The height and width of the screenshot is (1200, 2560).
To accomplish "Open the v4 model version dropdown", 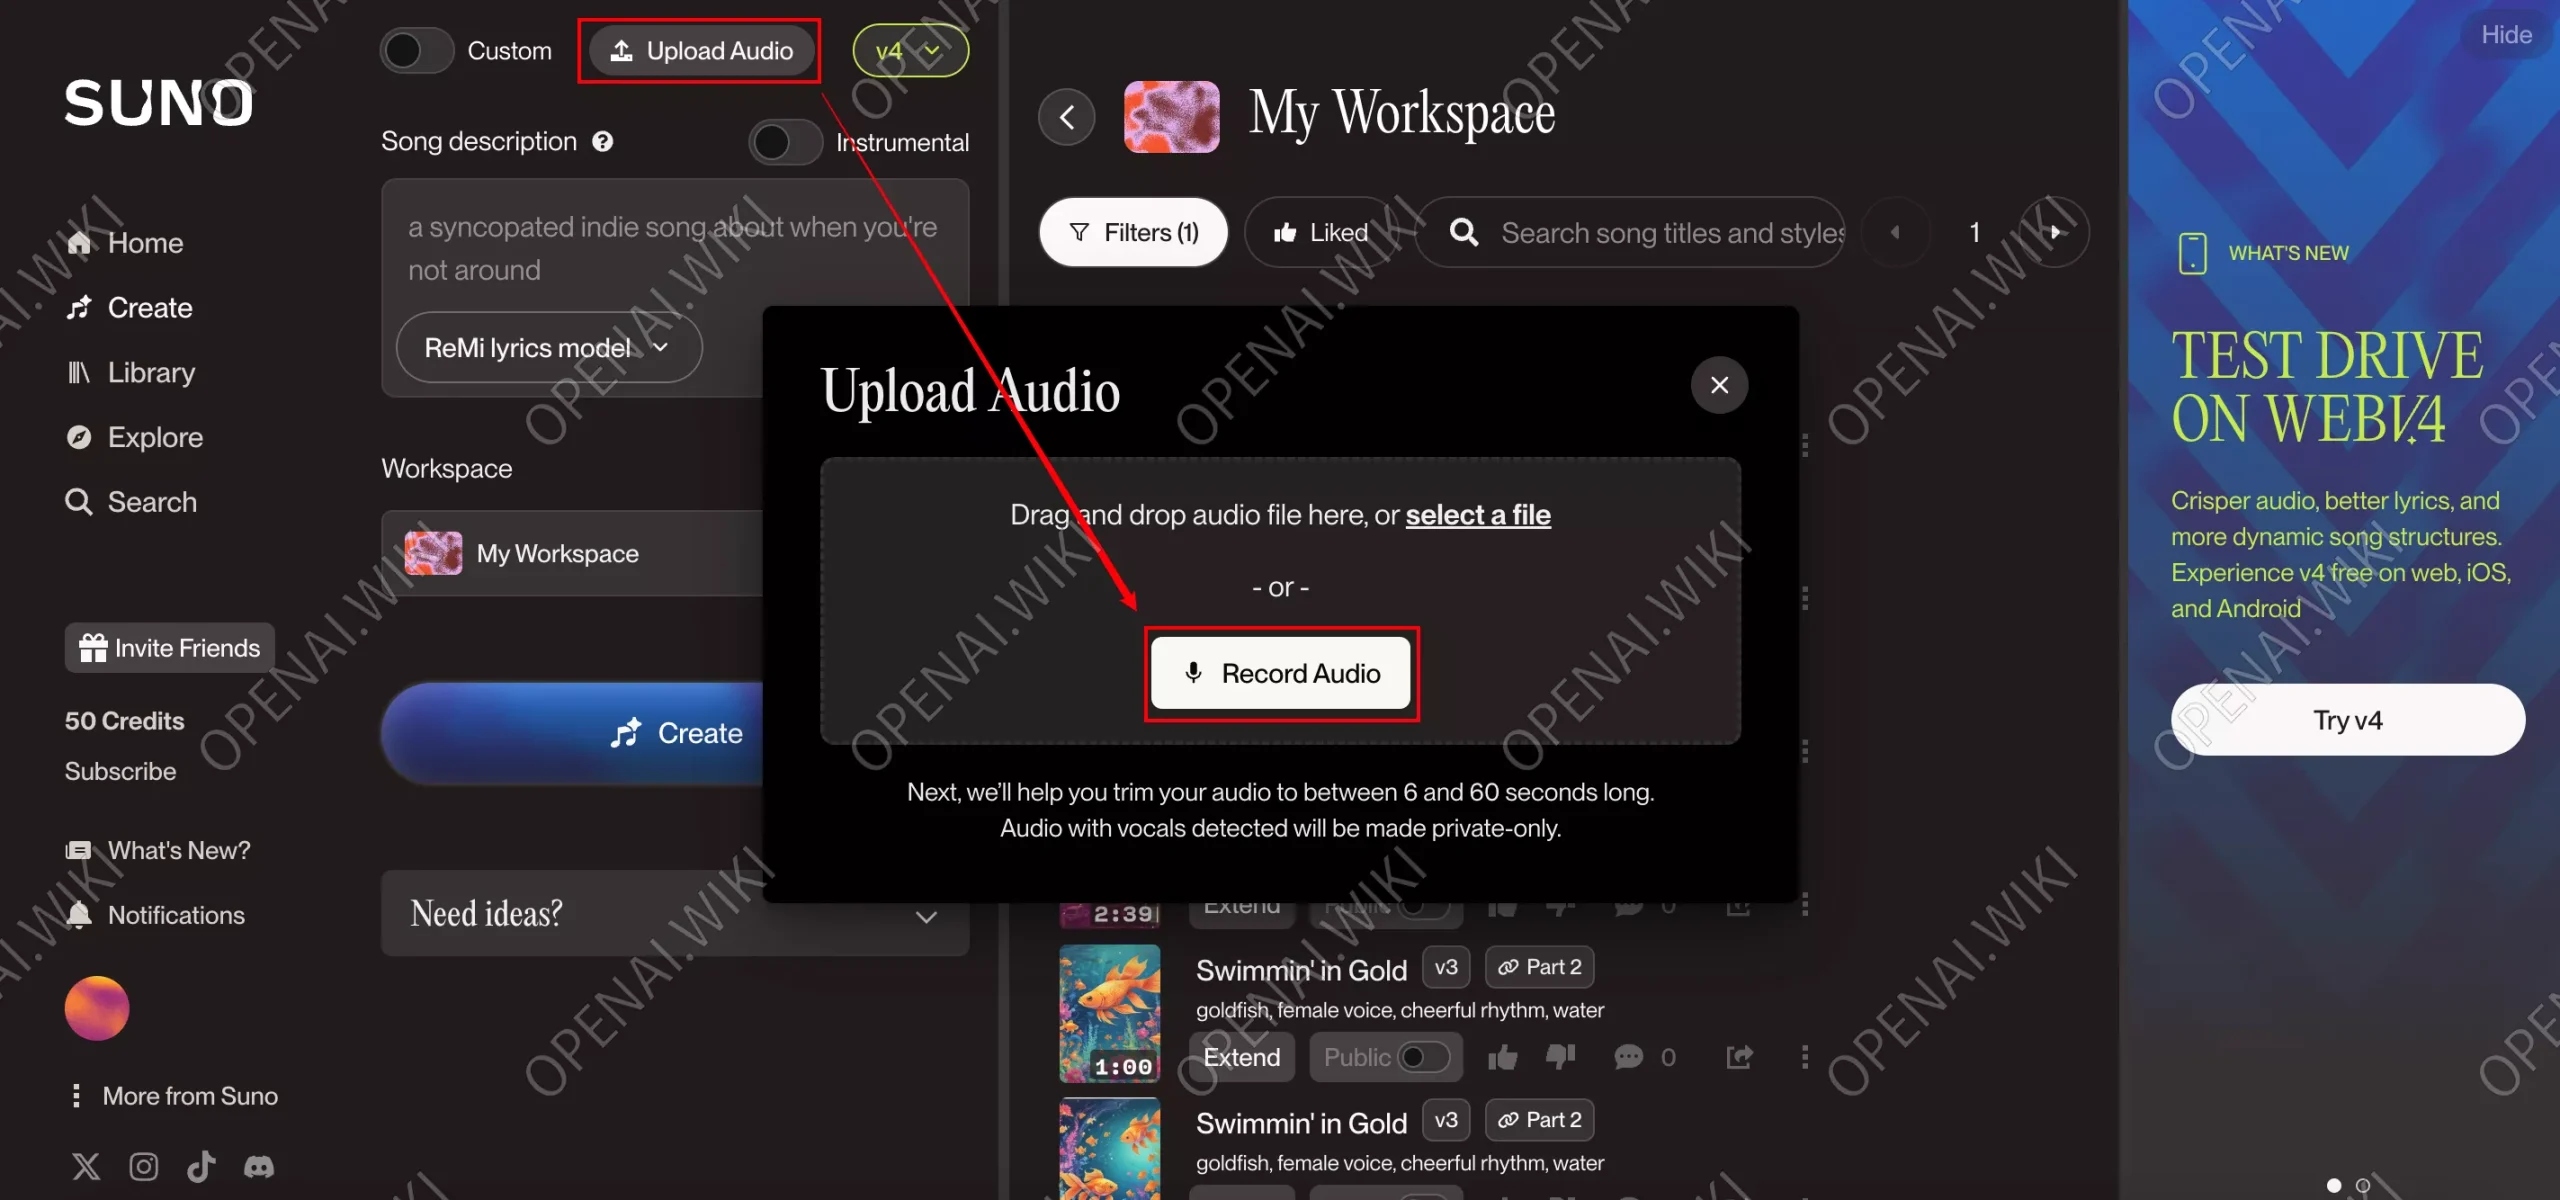I will point(910,50).
